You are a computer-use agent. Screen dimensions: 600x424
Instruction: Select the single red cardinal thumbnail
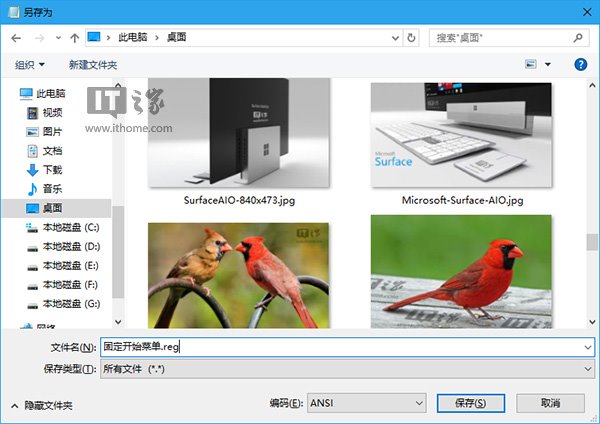461,272
